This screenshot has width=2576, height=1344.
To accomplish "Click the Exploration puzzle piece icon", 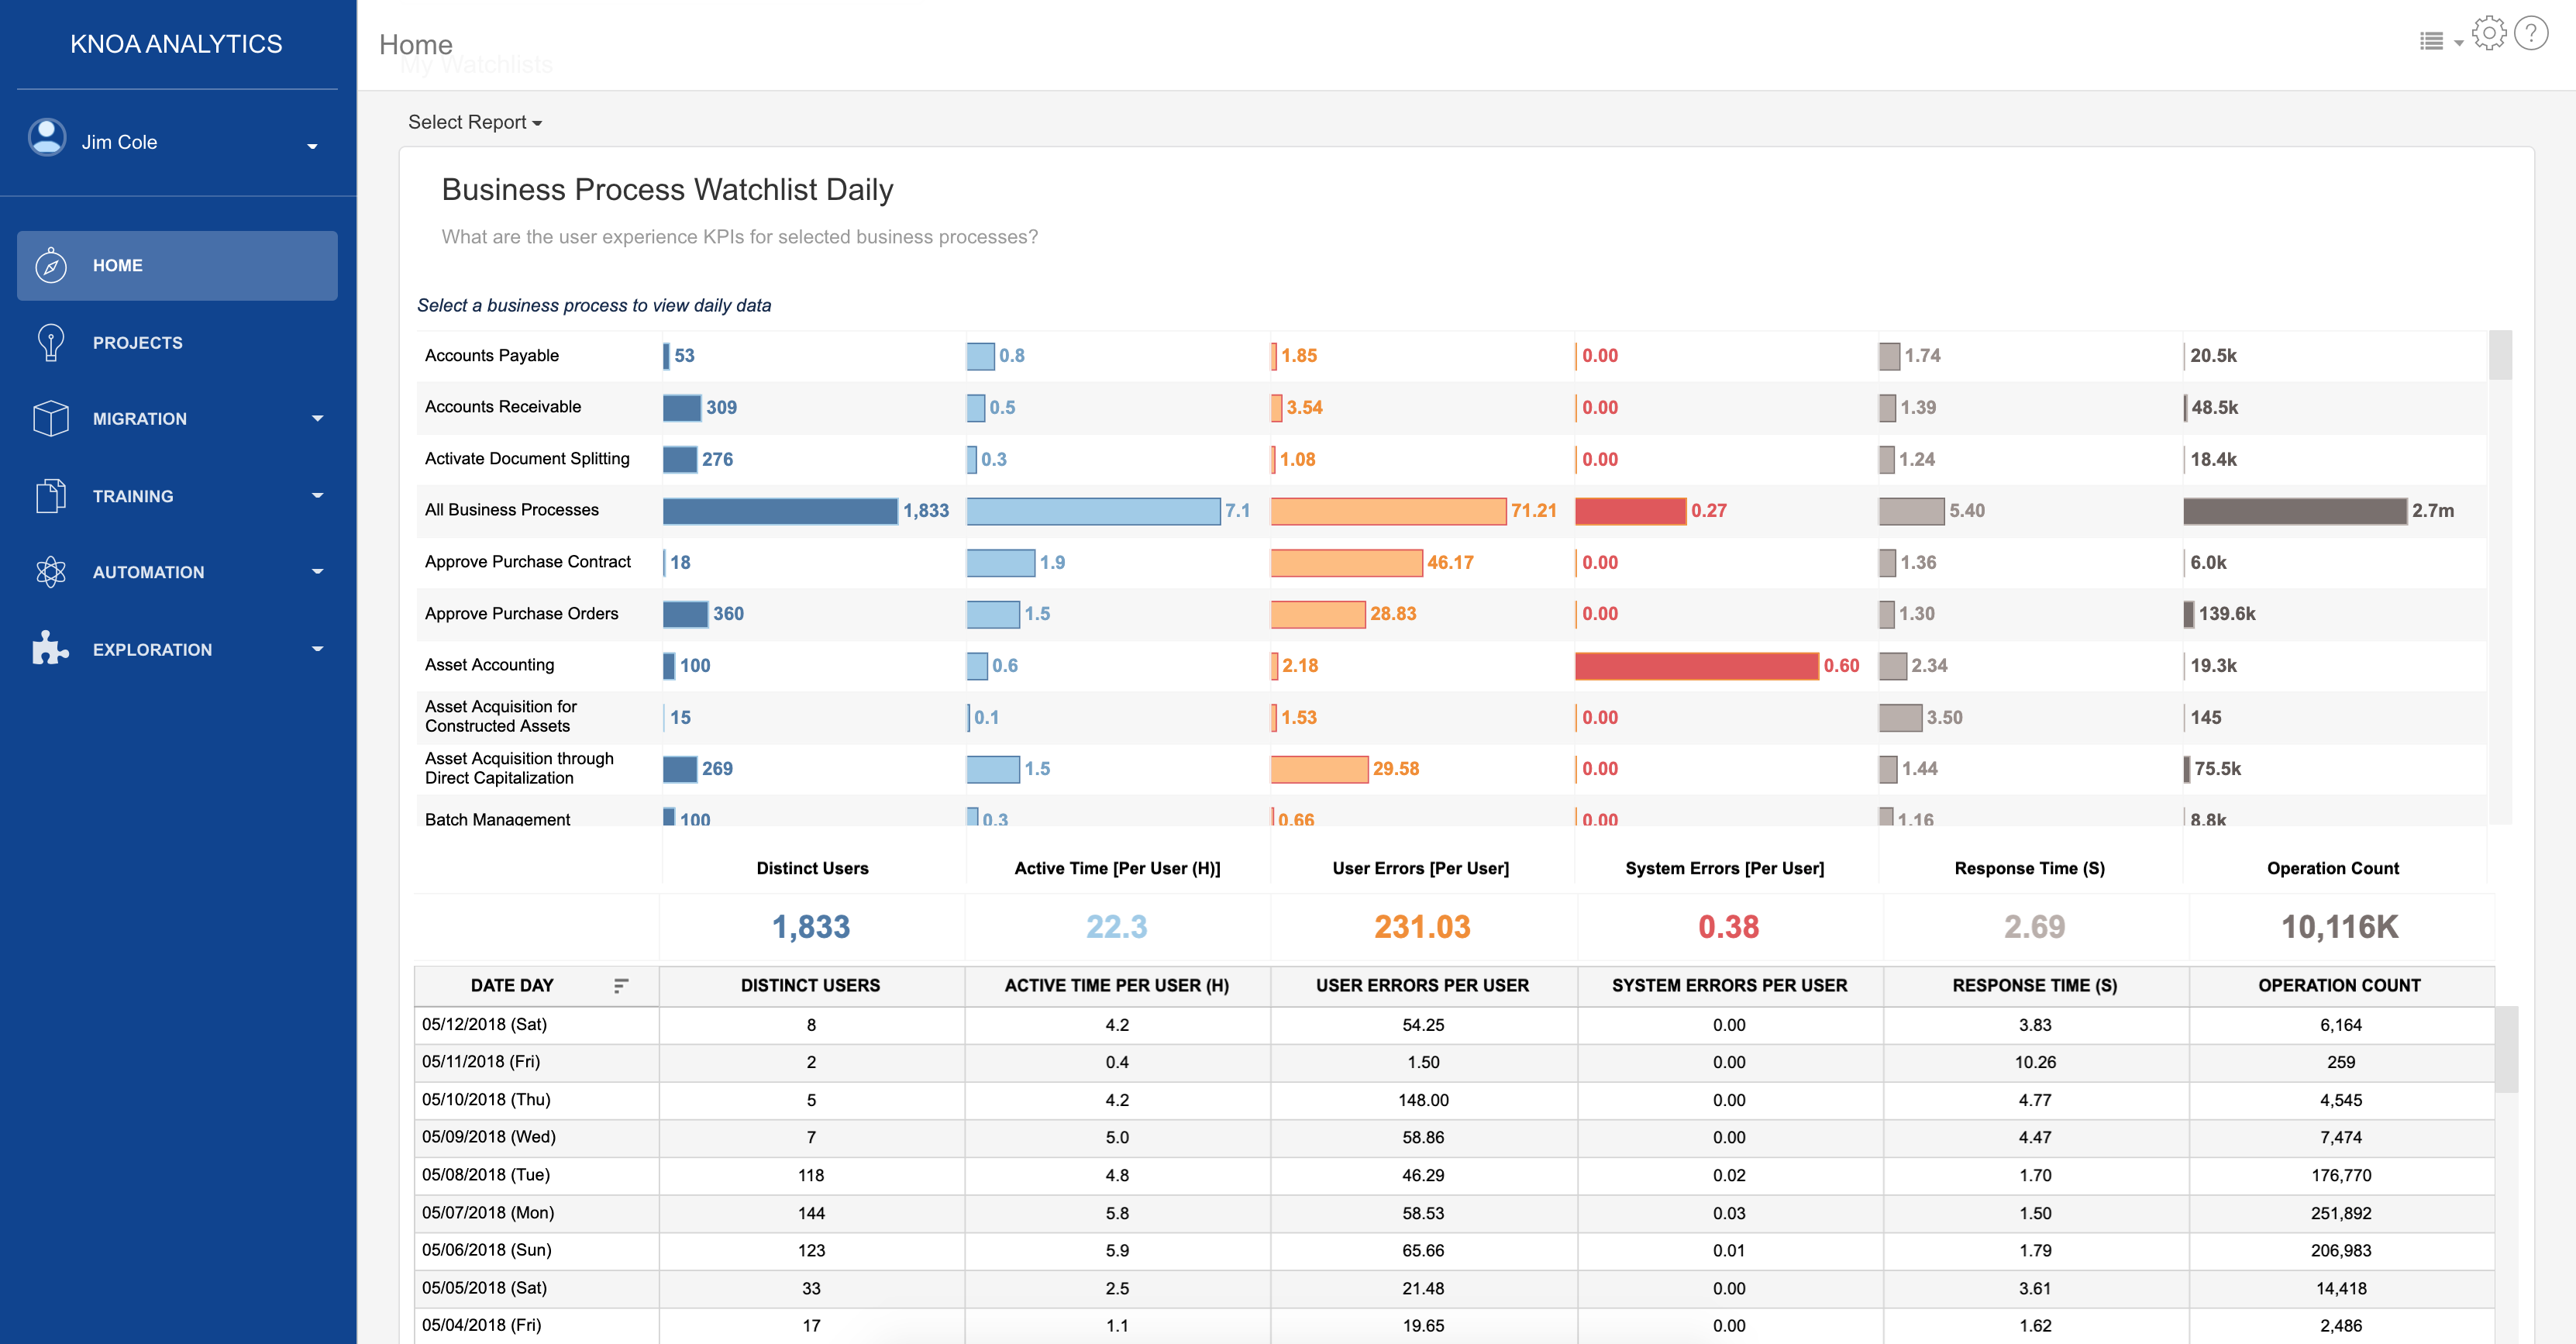I will (x=50, y=649).
